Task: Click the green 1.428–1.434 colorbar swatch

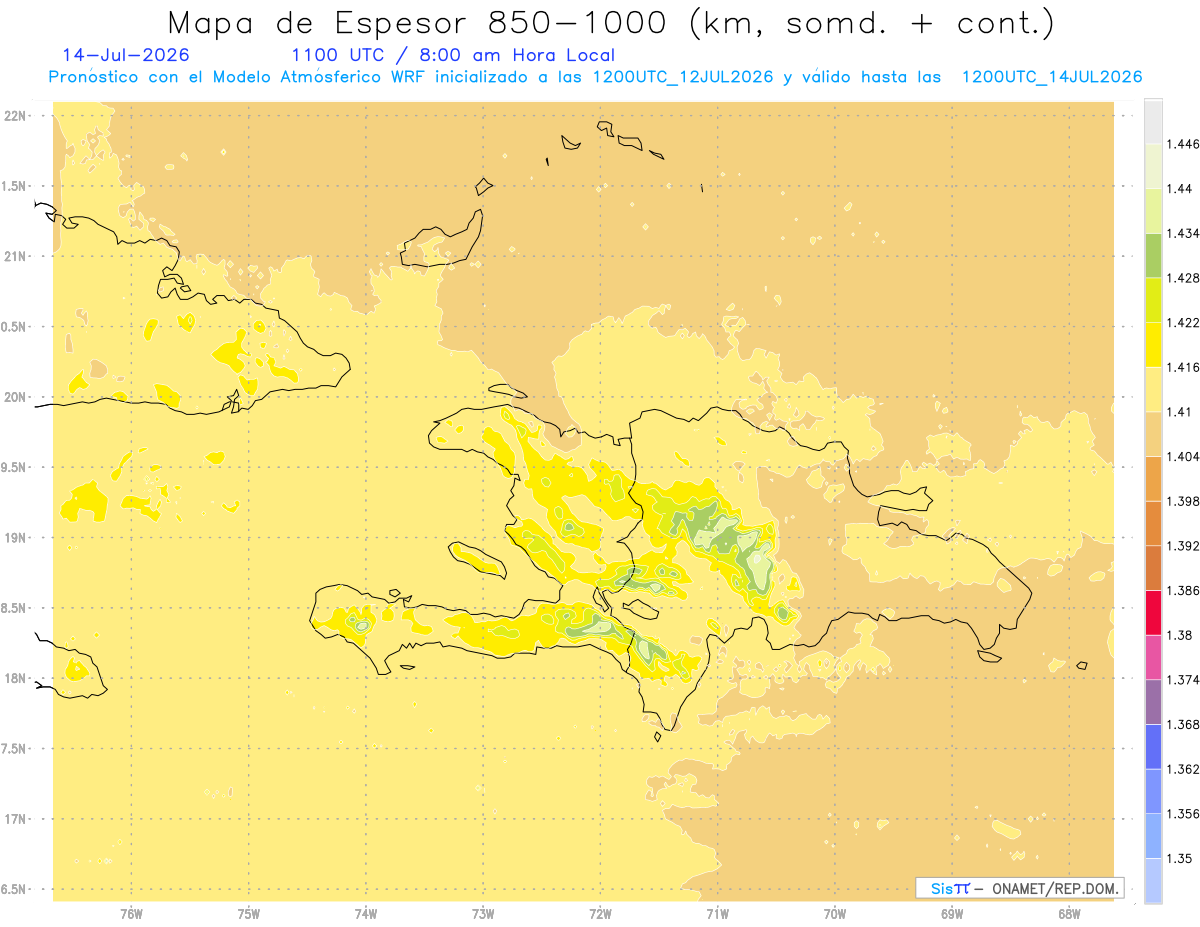Action: pyautogui.click(x=1153, y=256)
